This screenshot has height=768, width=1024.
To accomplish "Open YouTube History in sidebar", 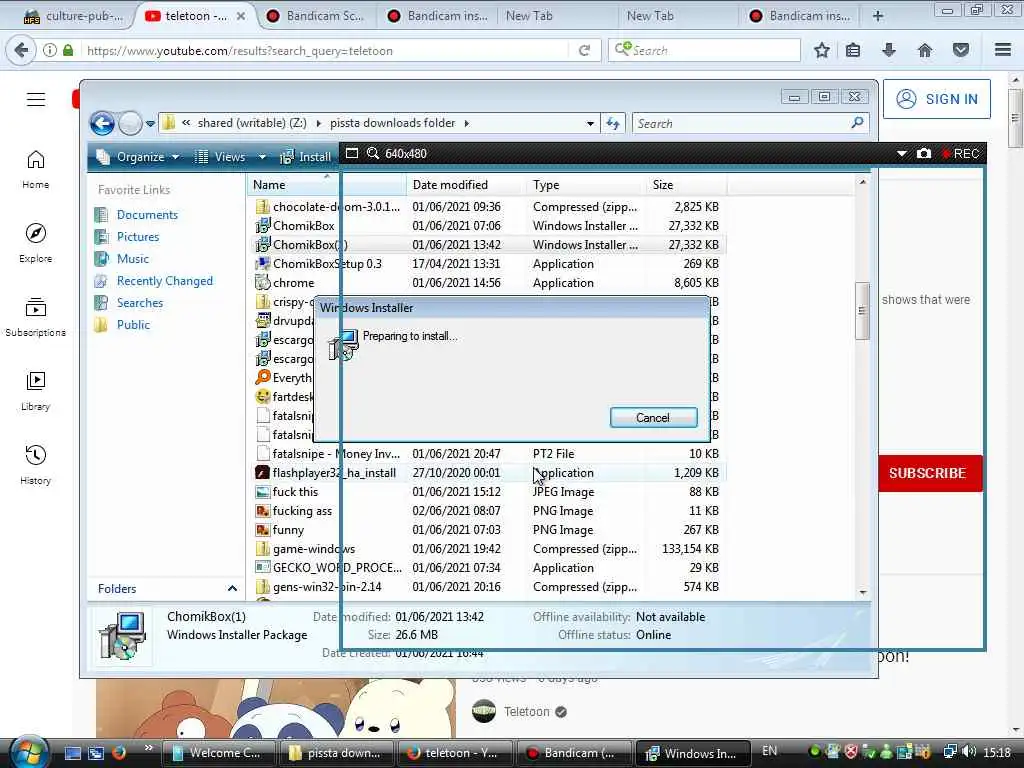I will tap(35, 465).
